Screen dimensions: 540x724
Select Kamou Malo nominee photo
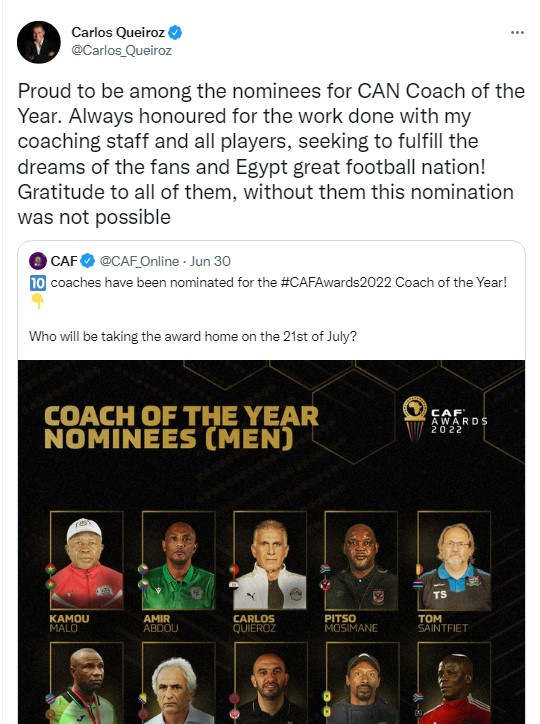(x=87, y=560)
